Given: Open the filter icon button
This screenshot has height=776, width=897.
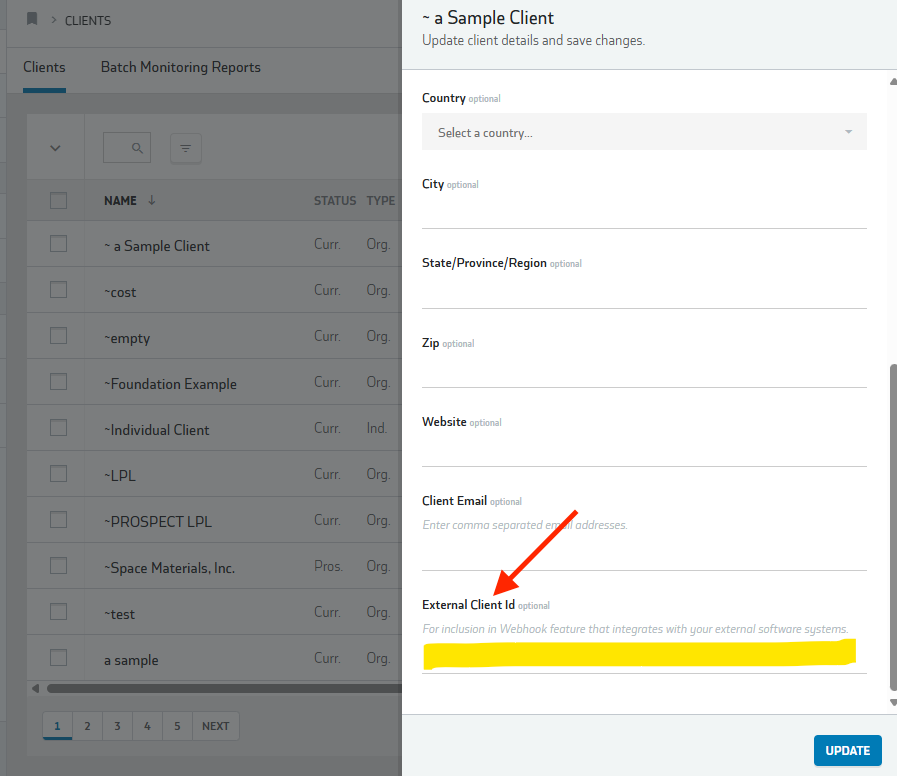Looking at the screenshot, I should pos(186,148).
